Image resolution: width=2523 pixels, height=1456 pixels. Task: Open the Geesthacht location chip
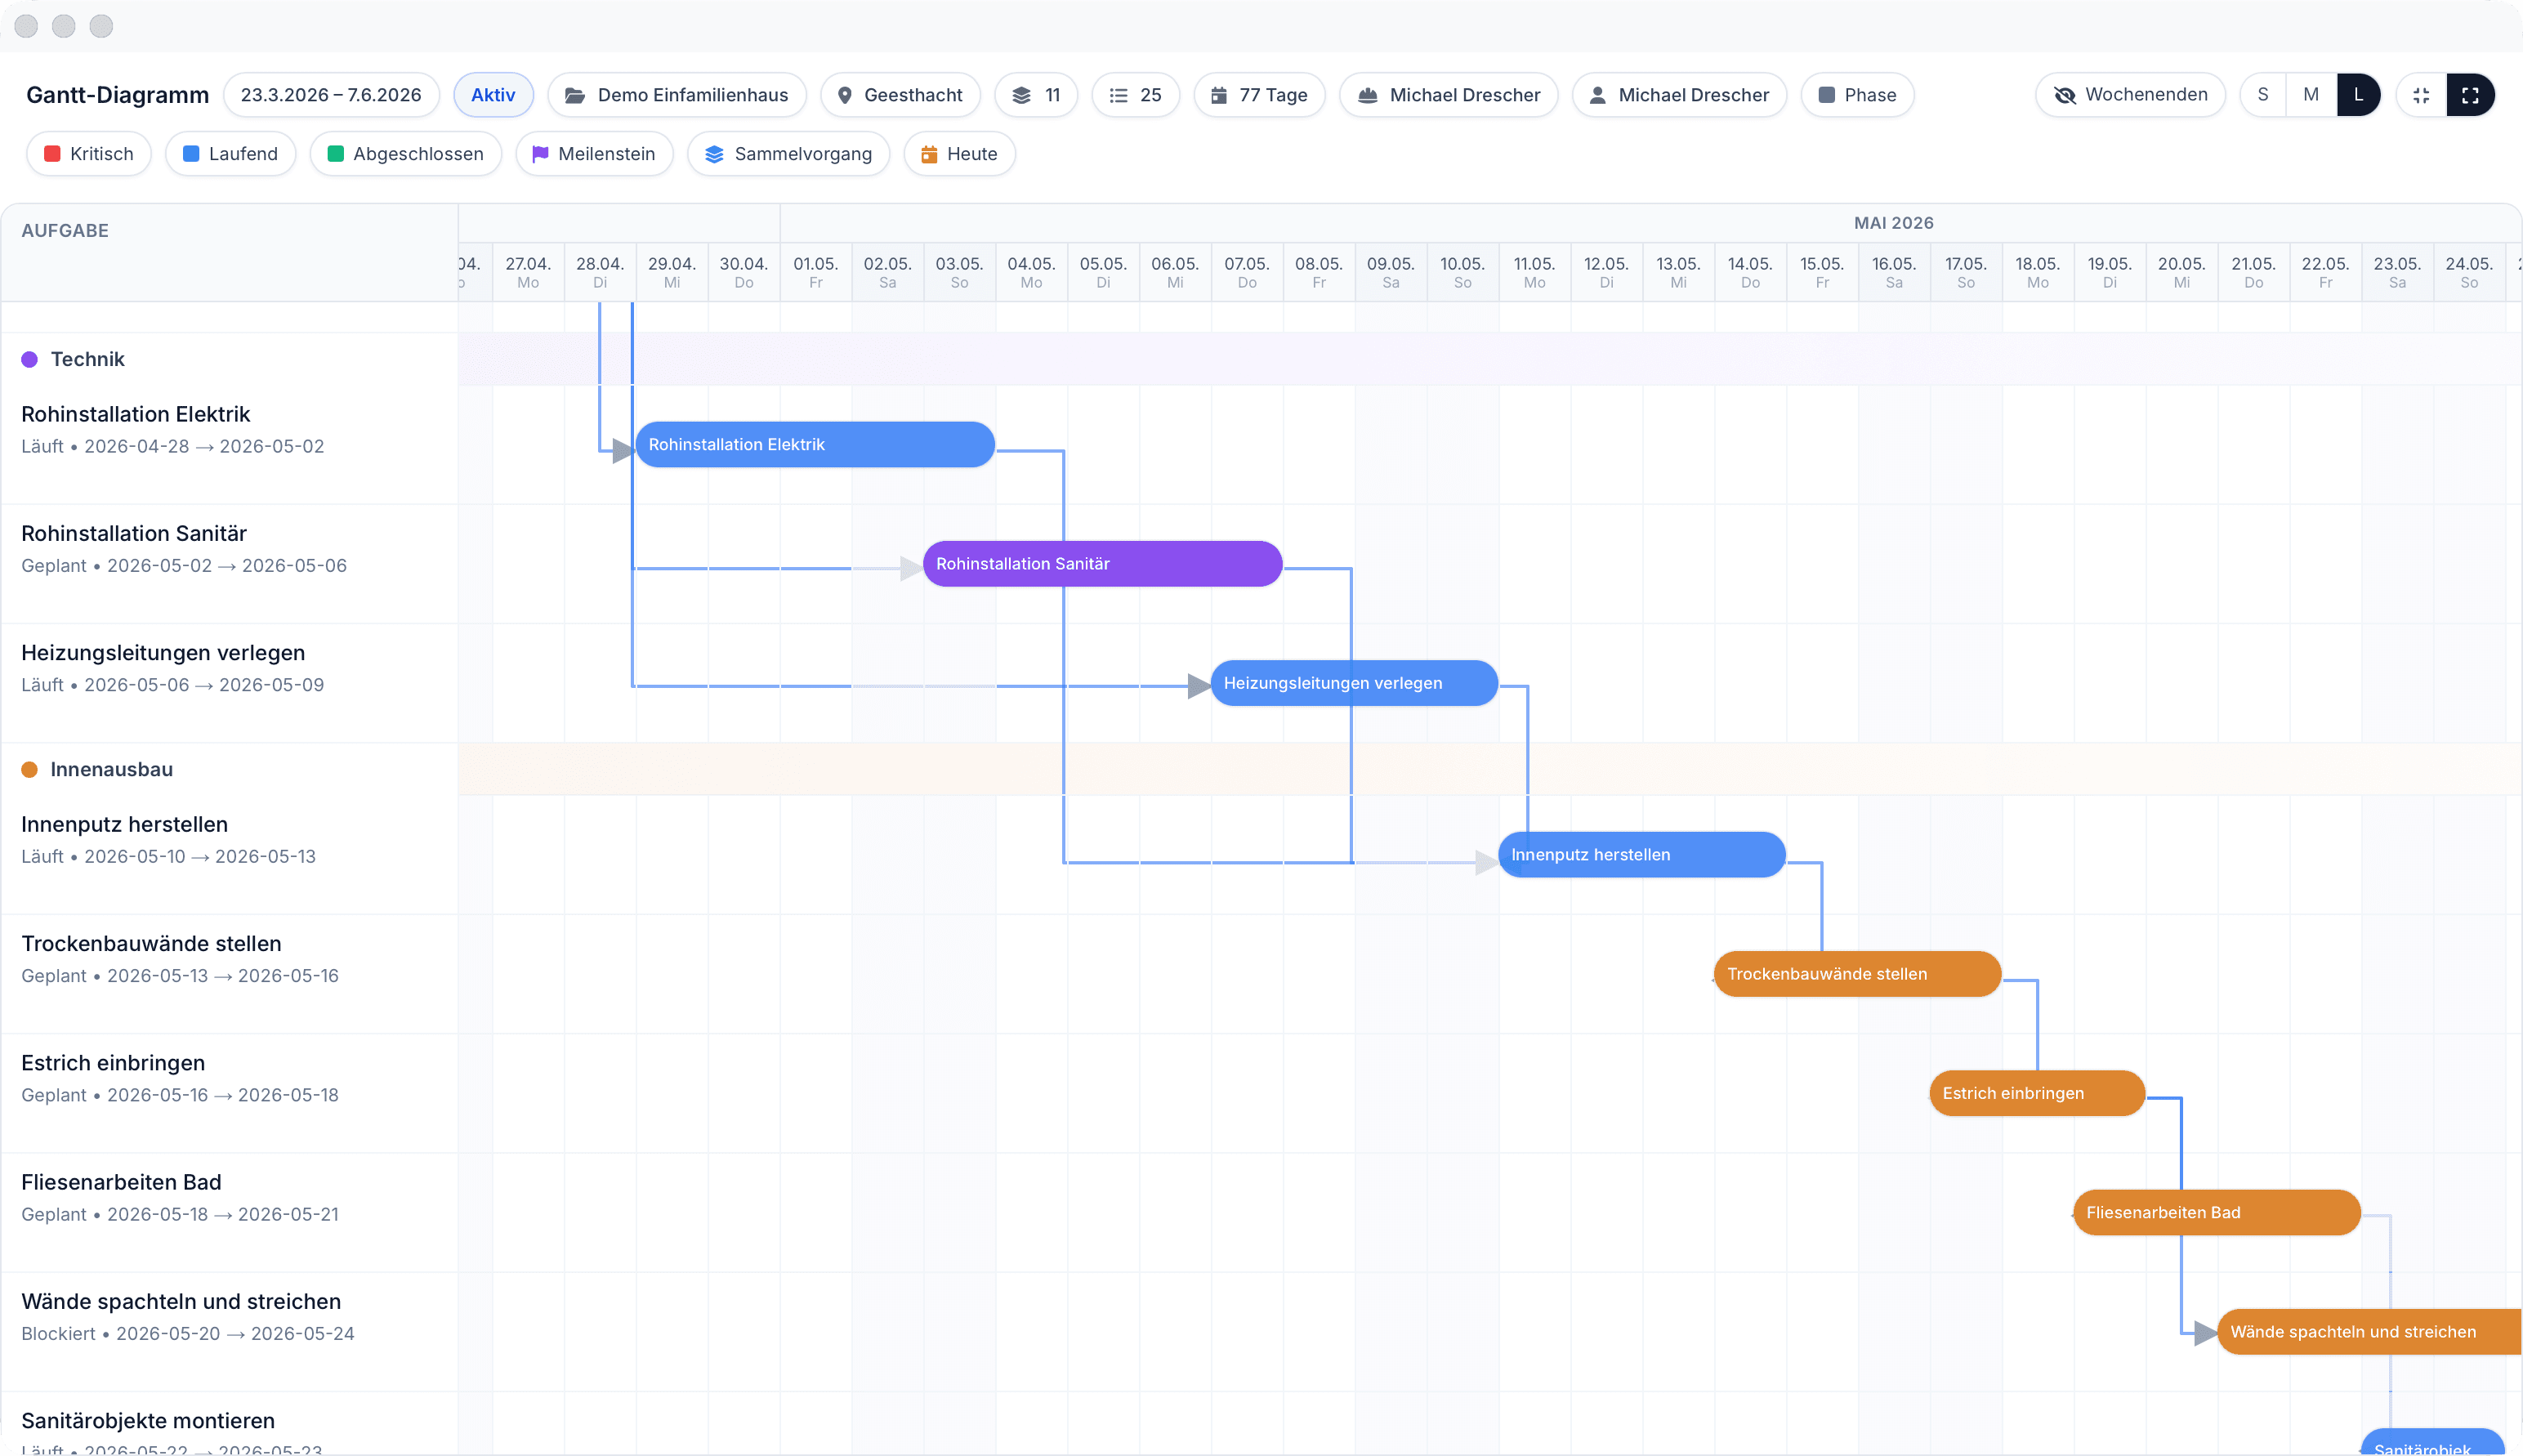pyautogui.click(x=900, y=95)
